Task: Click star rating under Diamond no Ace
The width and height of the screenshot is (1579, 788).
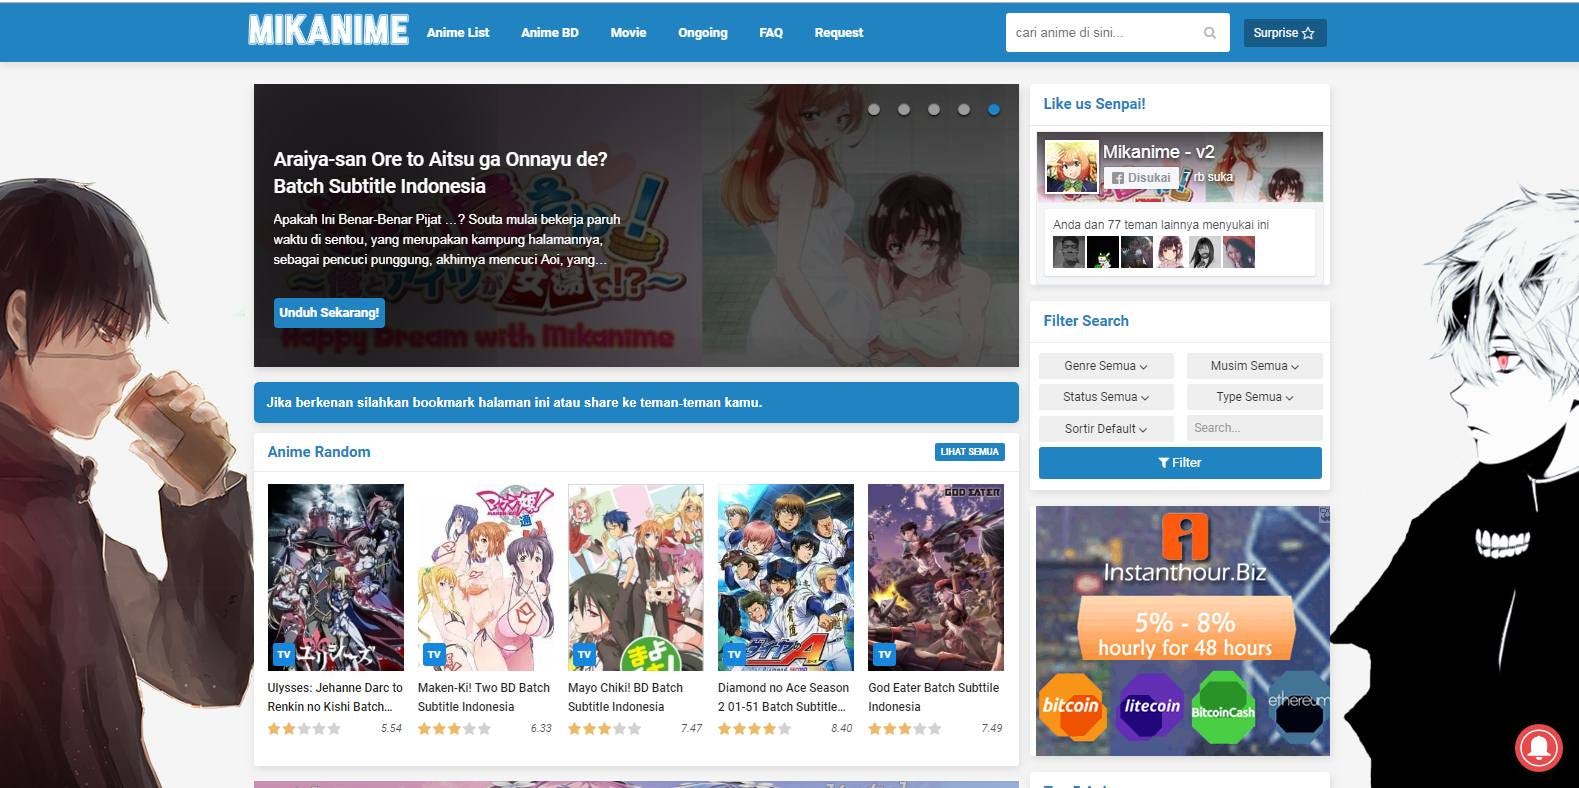Action: (754, 729)
